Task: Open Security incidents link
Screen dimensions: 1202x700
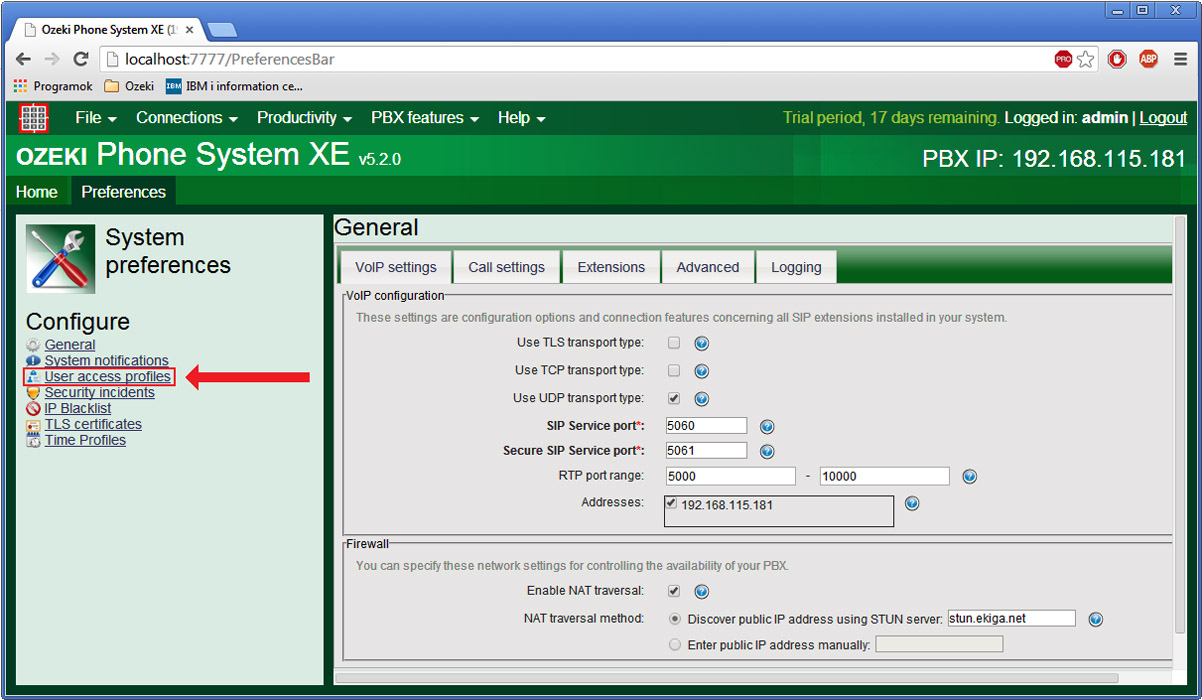Action: point(100,393)
